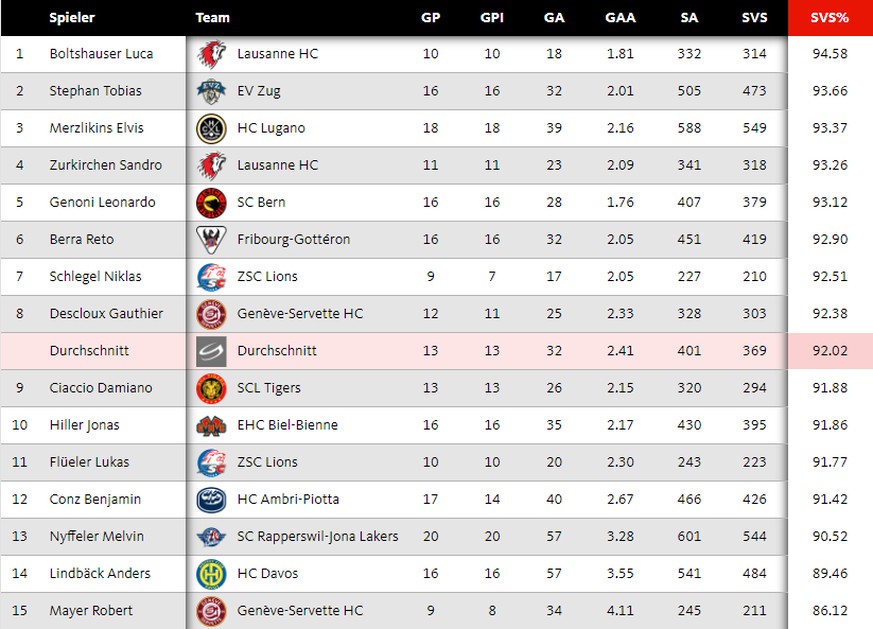Click the EV Zug team logo
This screenshot has height=629, width=873.
[212, 91]
